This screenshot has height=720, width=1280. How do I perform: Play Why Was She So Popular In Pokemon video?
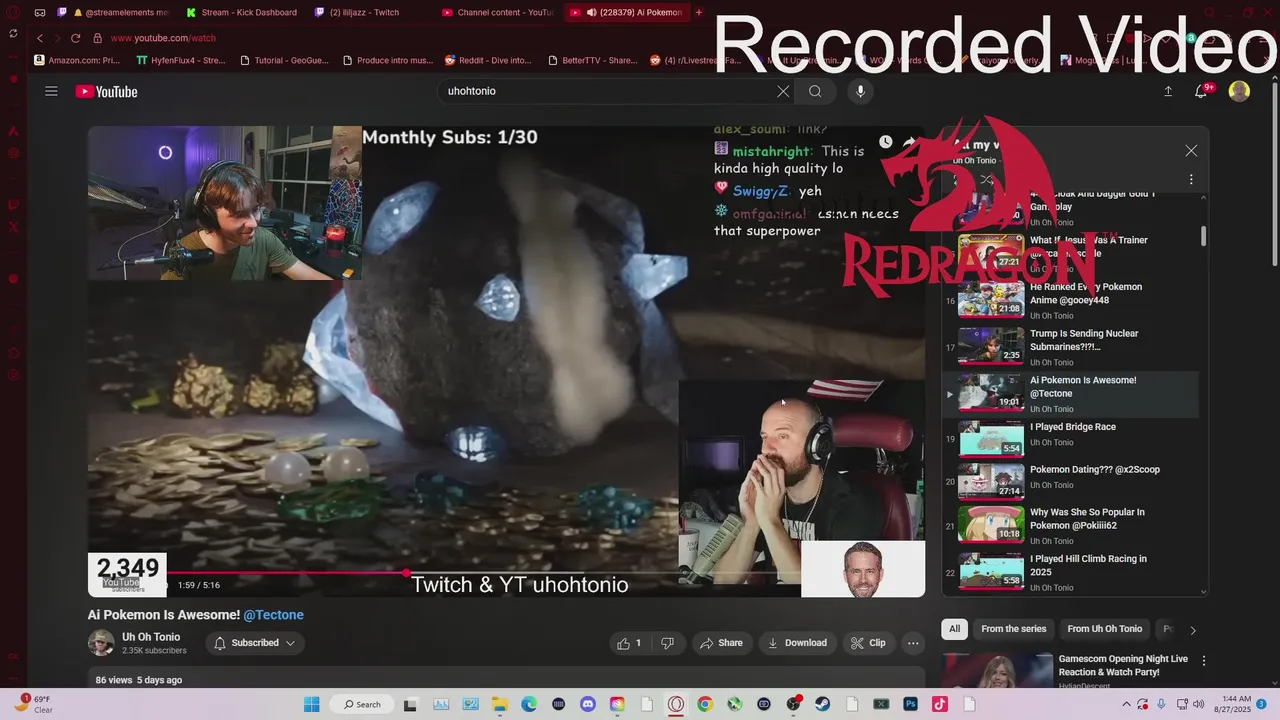pyautogui.click(x=1070, y=524)
